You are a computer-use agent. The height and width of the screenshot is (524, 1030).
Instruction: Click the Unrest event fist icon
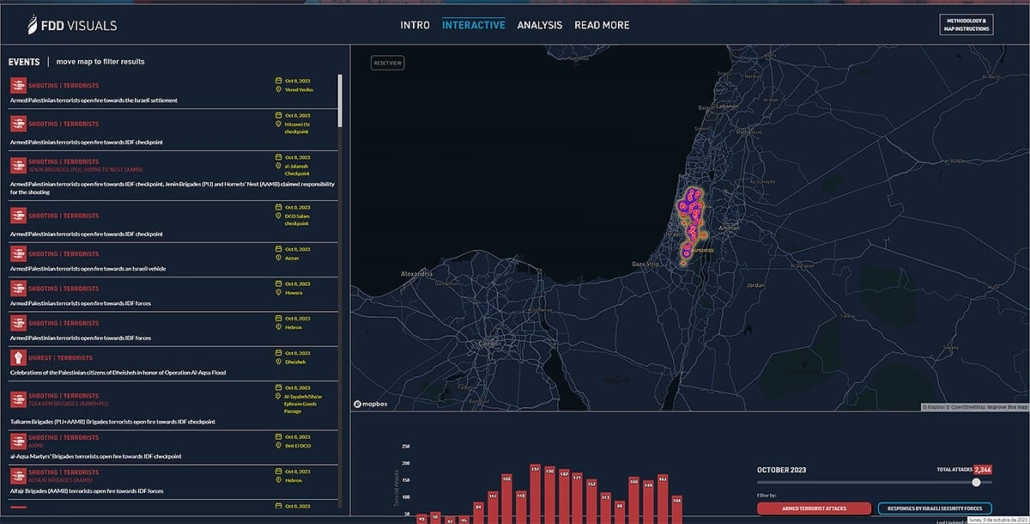(18, 358)
